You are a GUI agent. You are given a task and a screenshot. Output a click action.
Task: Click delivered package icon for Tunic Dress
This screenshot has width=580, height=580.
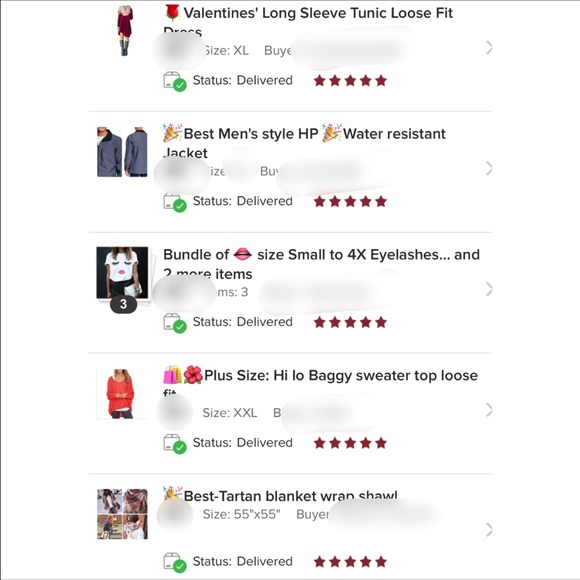click(175, 81)
